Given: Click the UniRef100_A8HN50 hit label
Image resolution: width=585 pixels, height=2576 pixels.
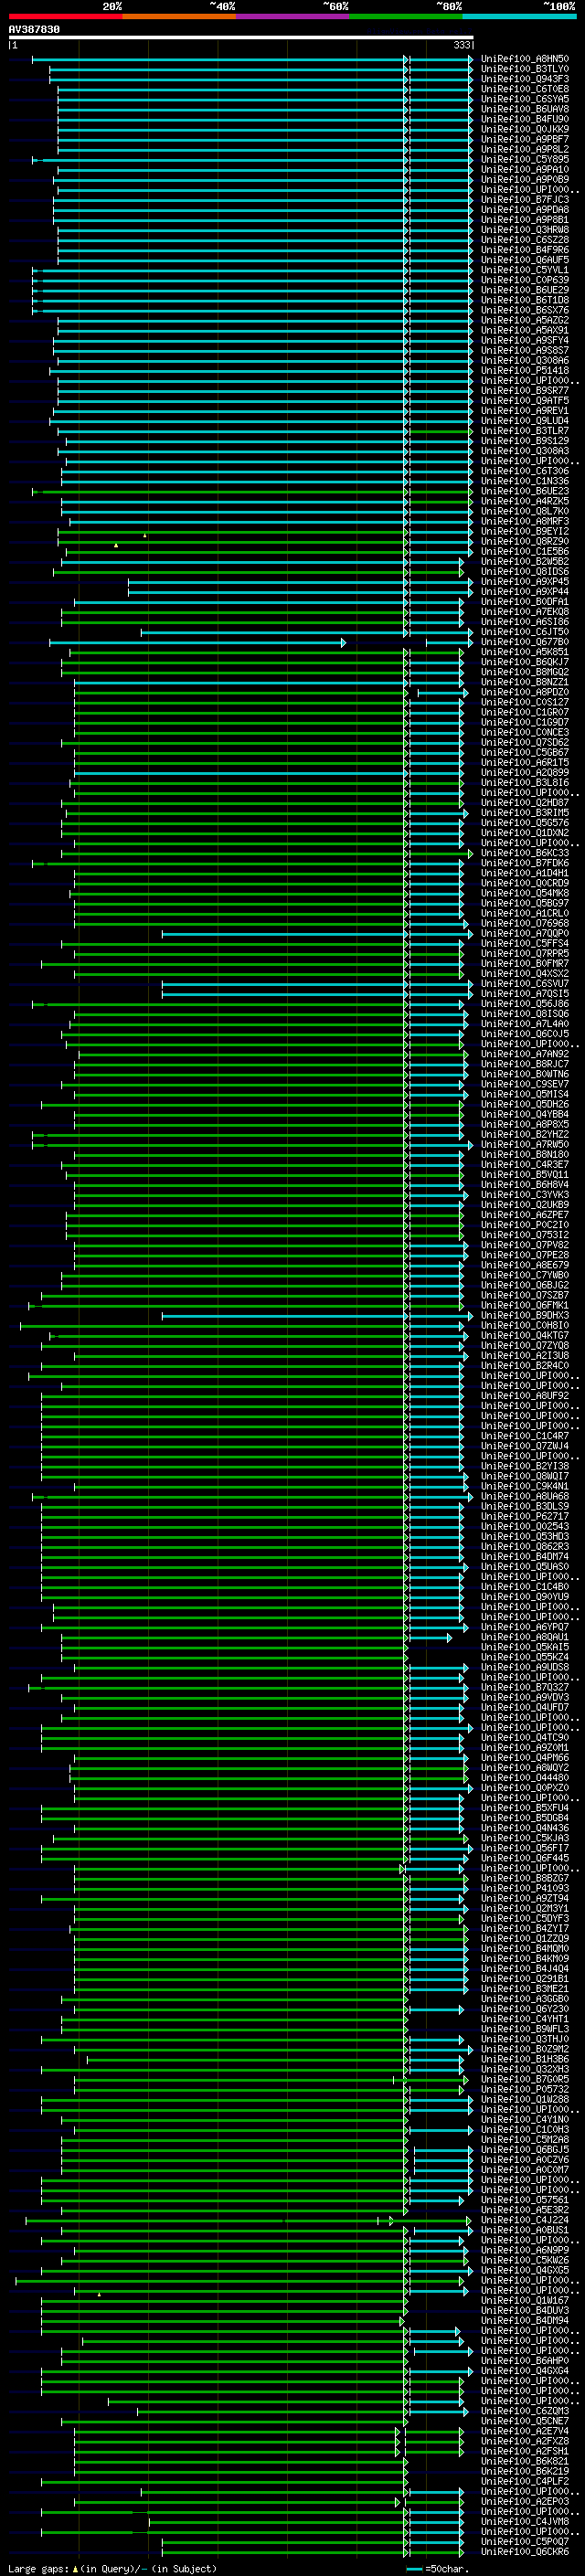Looking at the screenshot, I should click(x=525, y=59).
